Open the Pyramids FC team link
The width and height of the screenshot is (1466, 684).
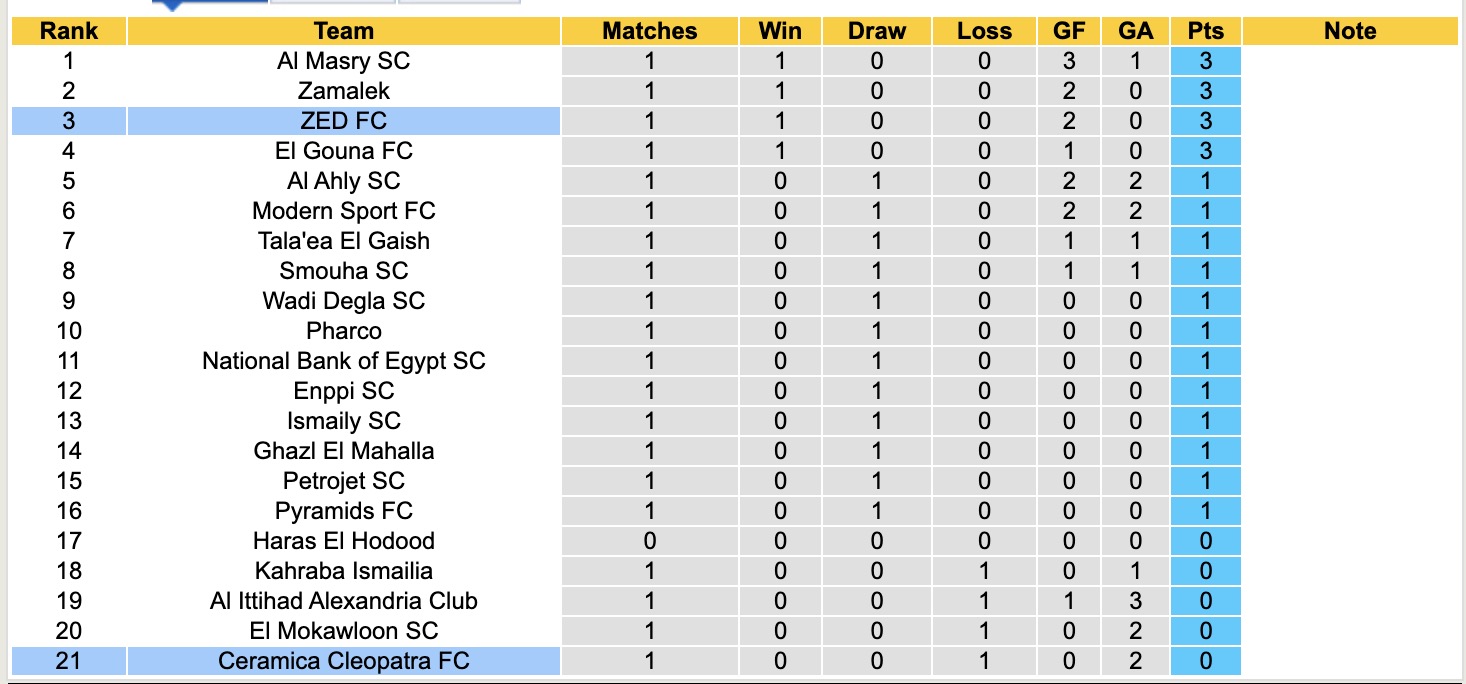(x=343, y=511)
